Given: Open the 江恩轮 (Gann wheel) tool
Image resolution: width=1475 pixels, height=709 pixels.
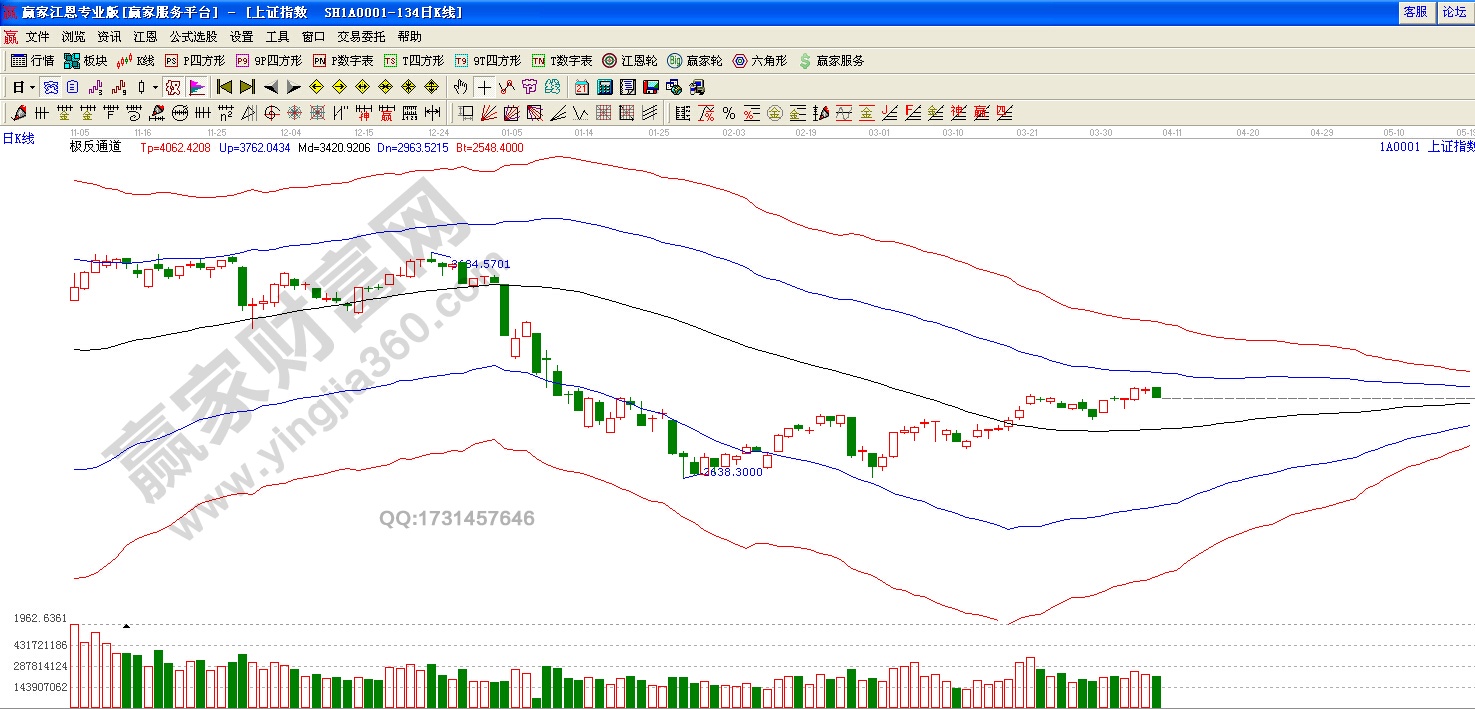Looking at the screenshot, I should pos(630,61).
